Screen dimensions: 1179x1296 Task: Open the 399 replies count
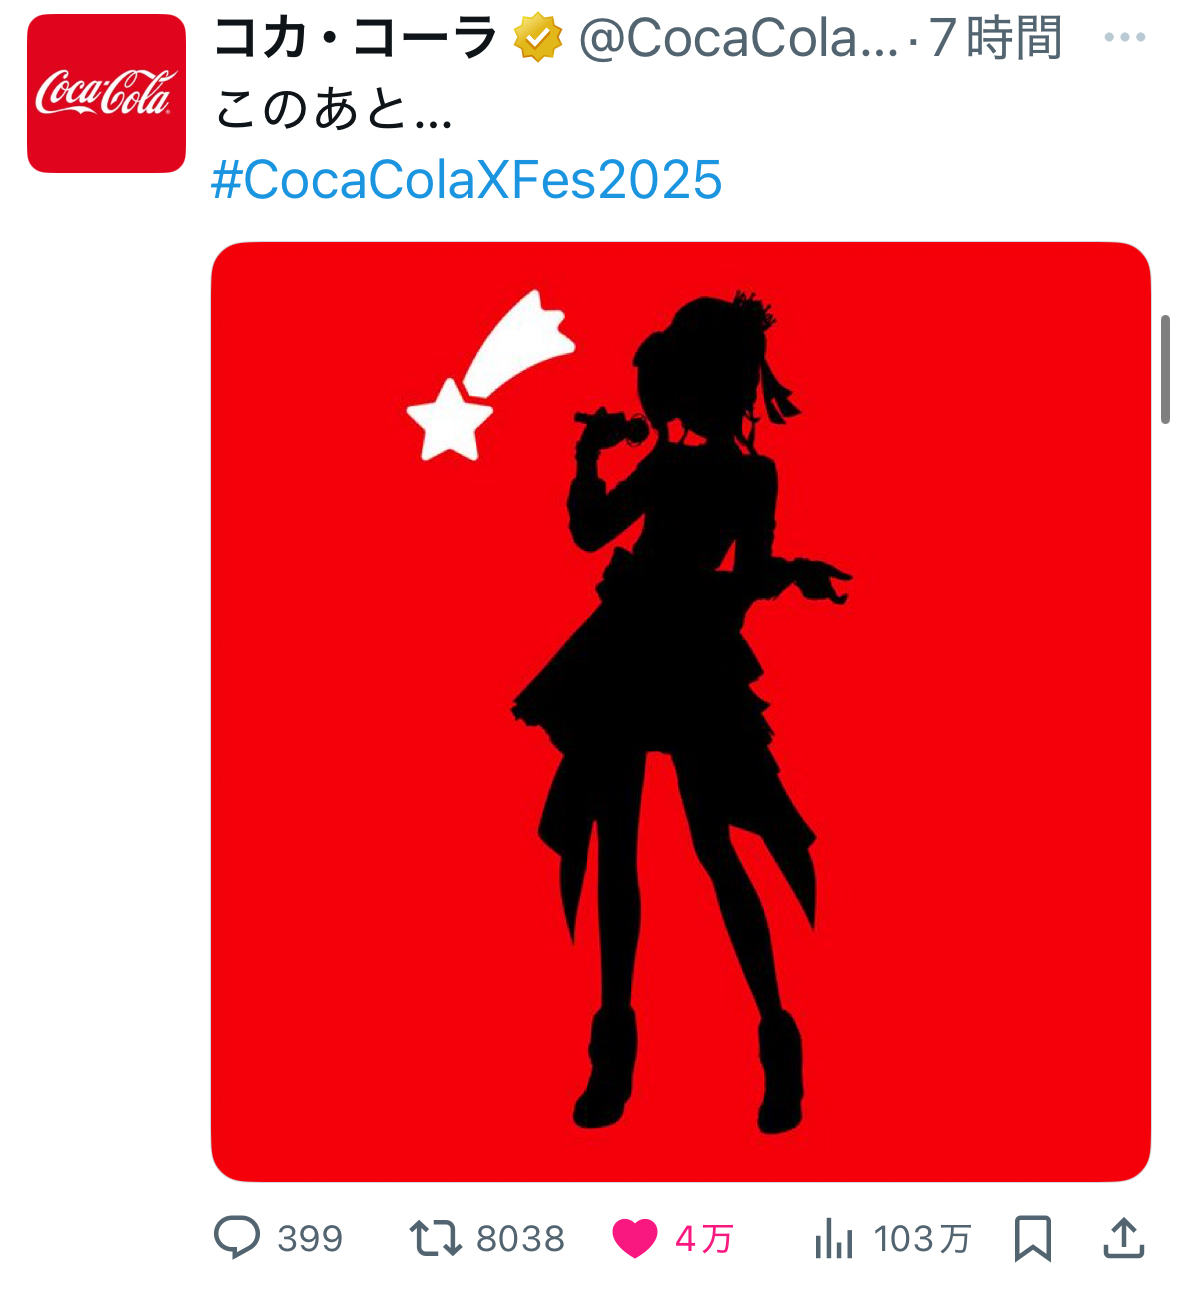click(x=310, y=1239)
